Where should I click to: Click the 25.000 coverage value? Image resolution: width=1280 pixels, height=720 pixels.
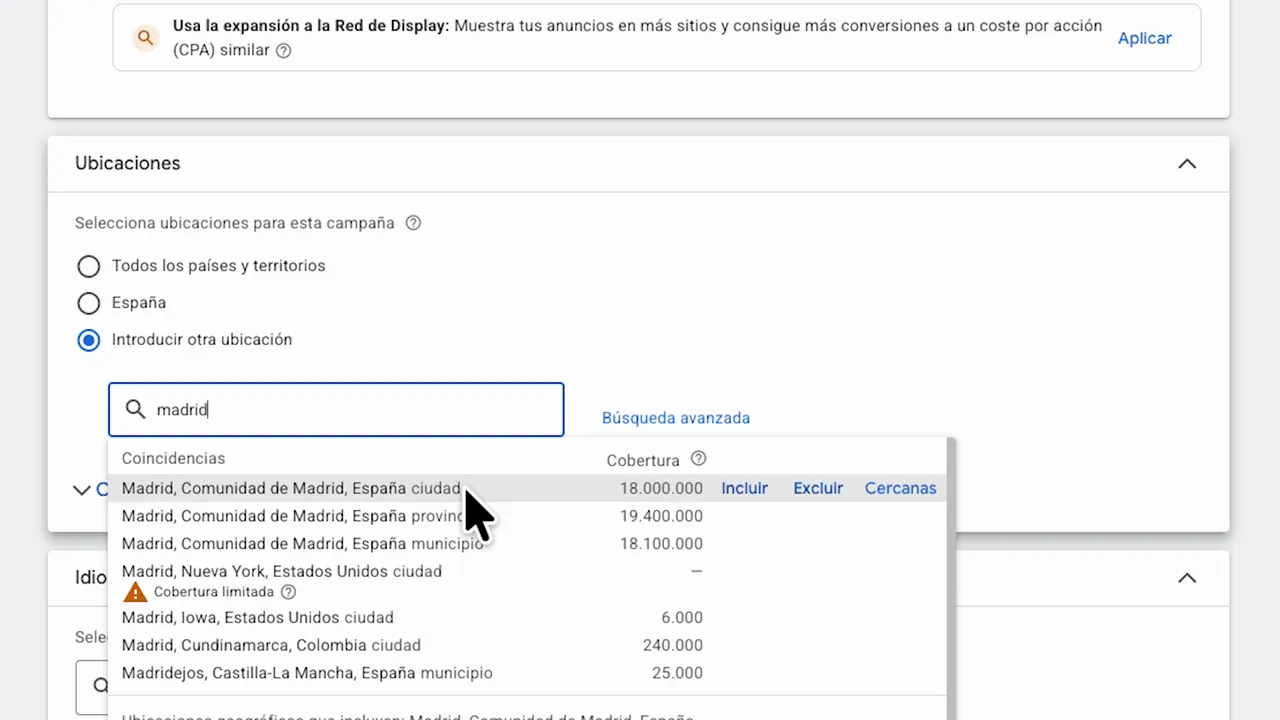tap(677, 673)
